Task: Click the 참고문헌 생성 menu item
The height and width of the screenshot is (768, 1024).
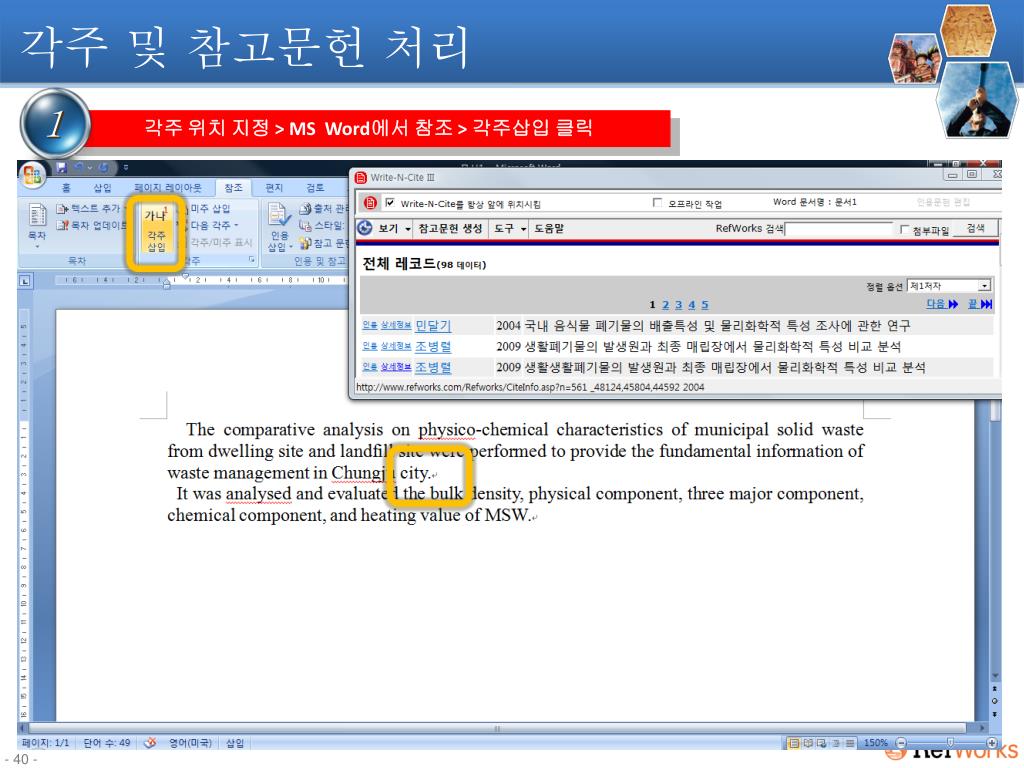Action: pyautogui.click(x=450, y=229)
